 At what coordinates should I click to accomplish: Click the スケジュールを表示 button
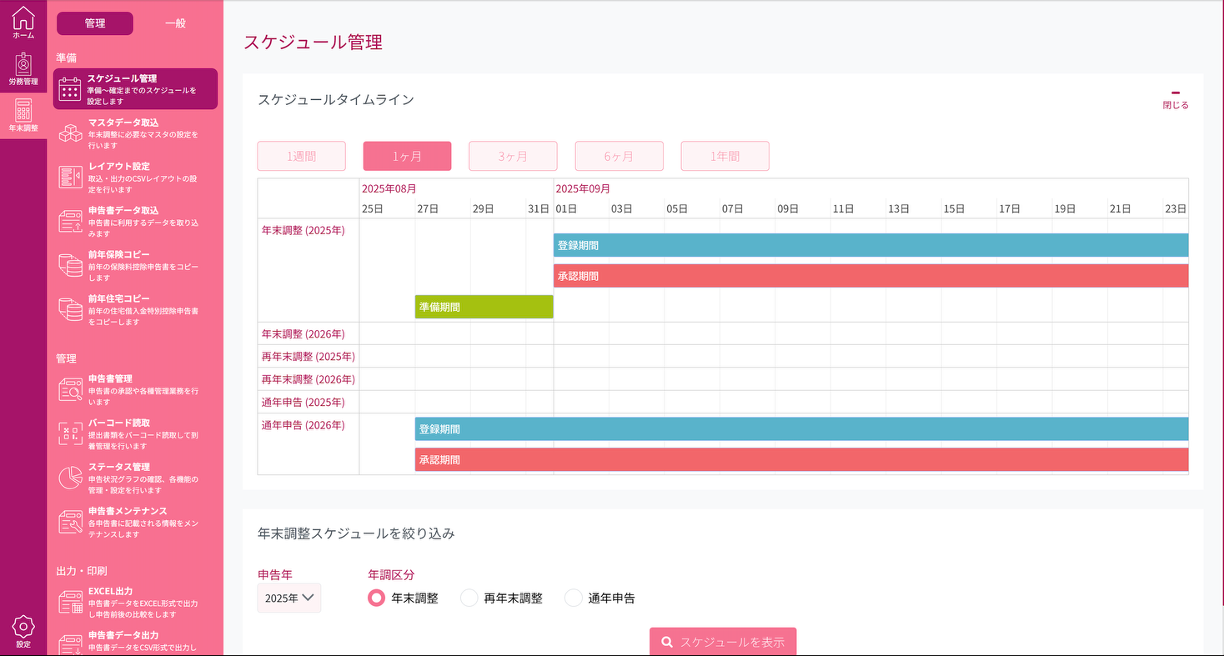[722, 641]
